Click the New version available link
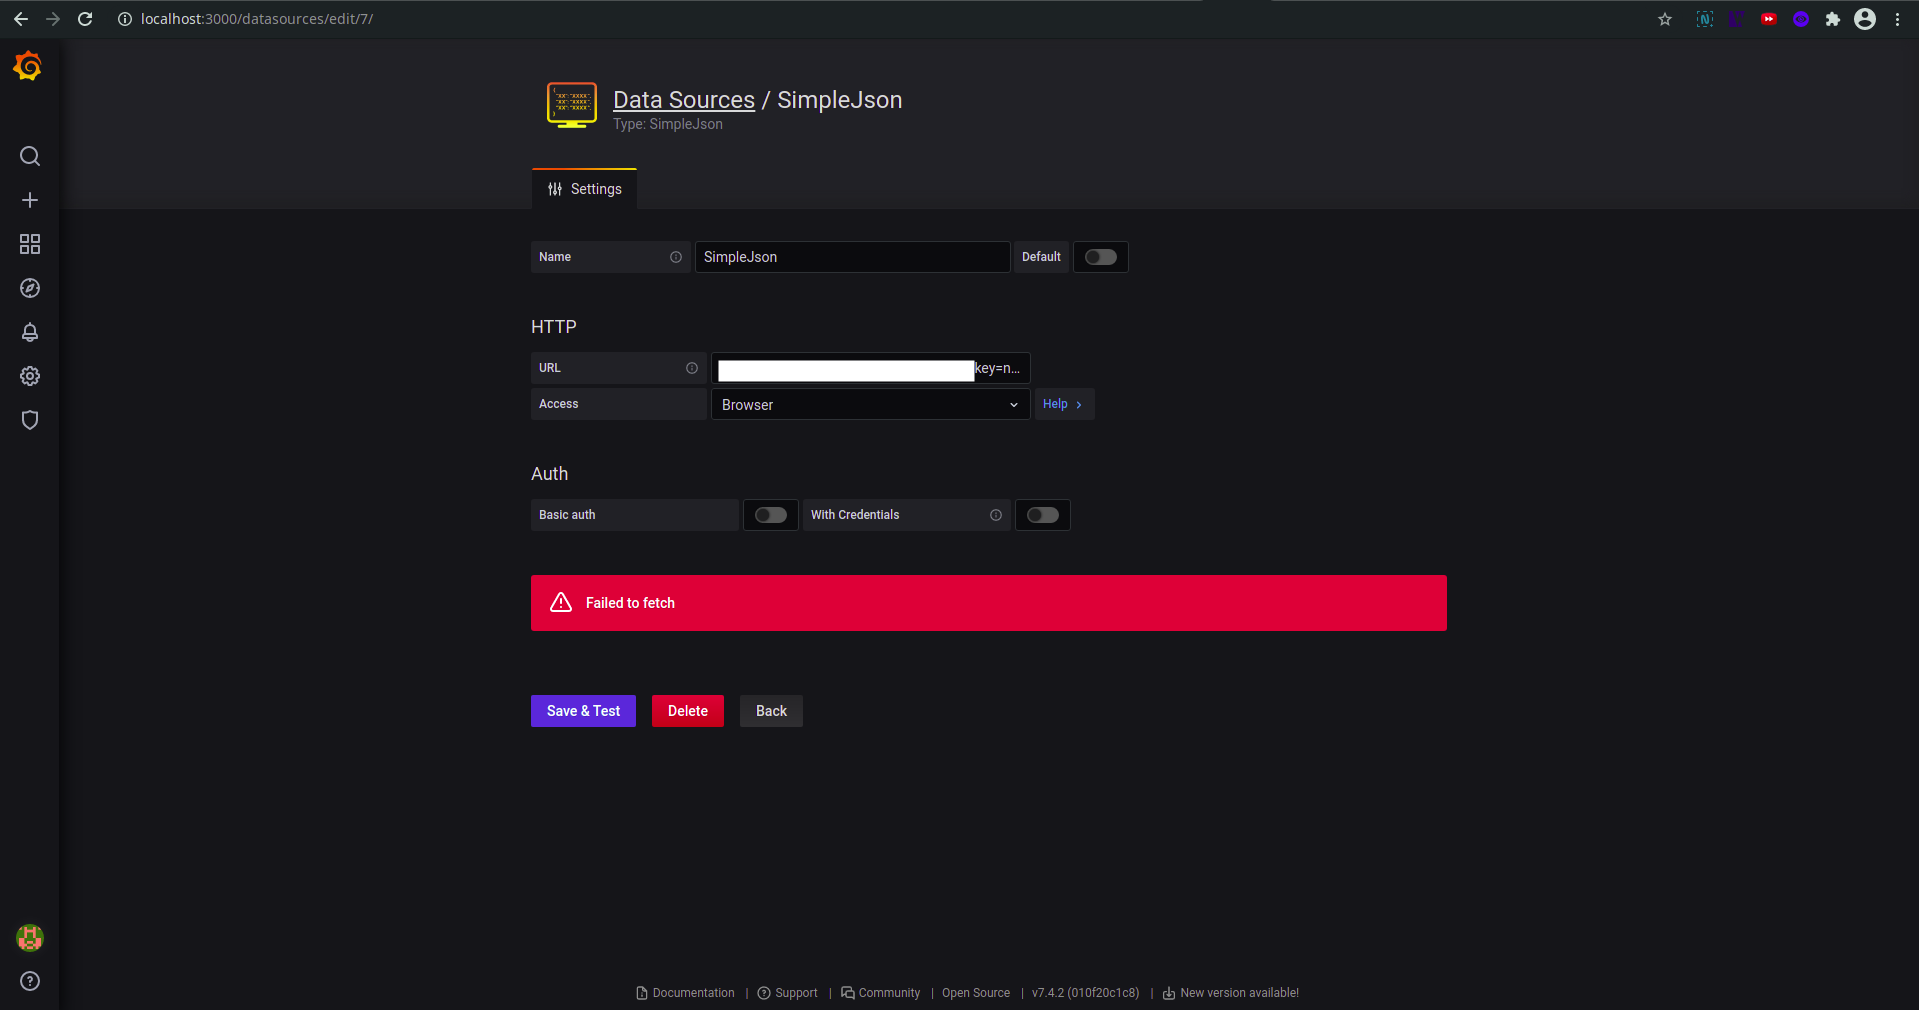The width and height of the screenshot is (1919, 1010). coord(1231,993)
